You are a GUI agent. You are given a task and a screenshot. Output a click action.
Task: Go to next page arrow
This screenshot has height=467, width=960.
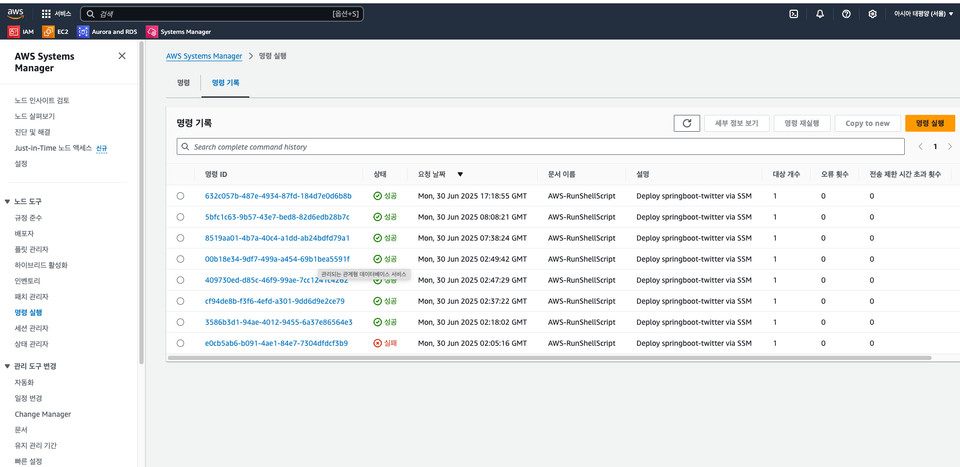coord(950,146)
